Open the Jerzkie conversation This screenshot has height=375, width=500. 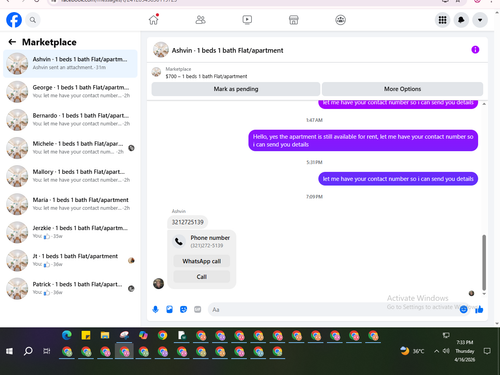pyautogui.click(x=70, y=232)
